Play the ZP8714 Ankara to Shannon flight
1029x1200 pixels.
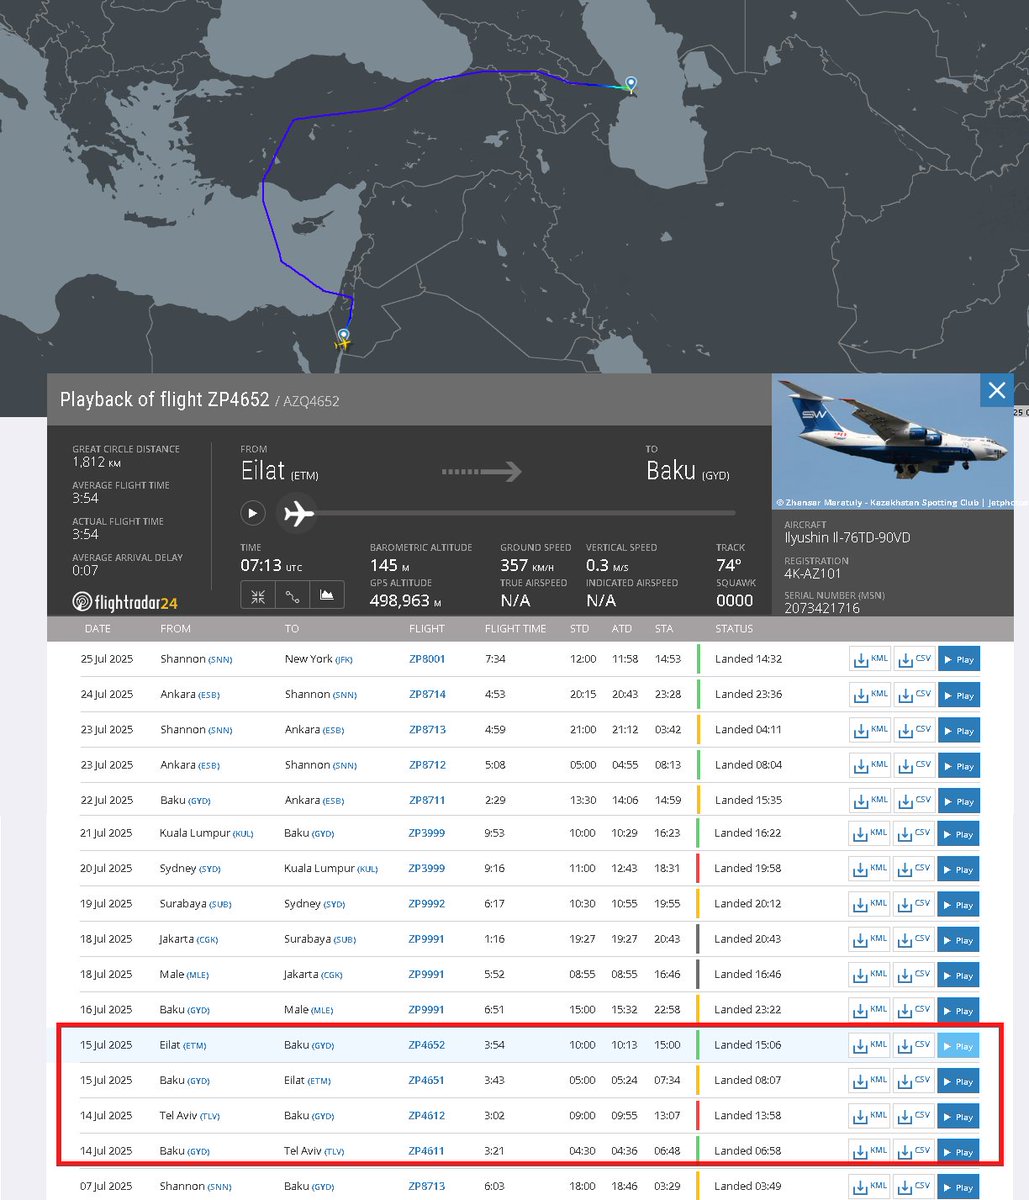pyautogui.click(x=958, y=695)
